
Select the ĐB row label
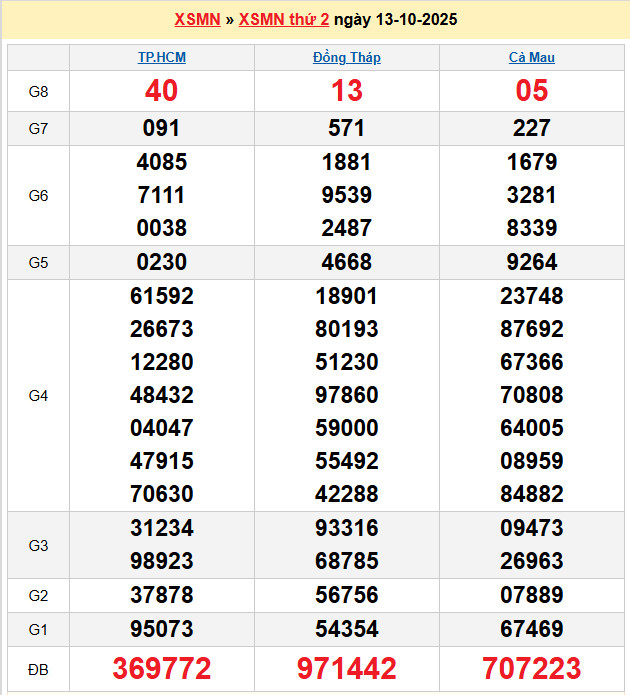pos(38,669)
